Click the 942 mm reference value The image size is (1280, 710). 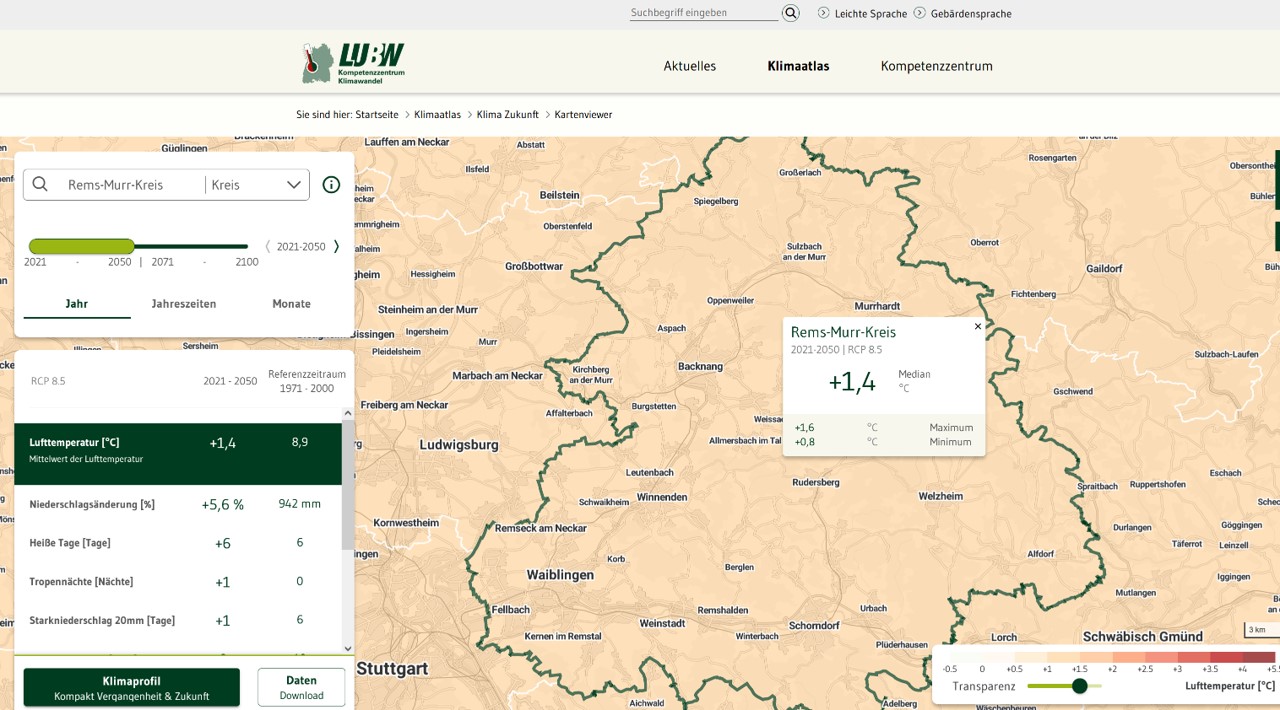click(300, 504)
